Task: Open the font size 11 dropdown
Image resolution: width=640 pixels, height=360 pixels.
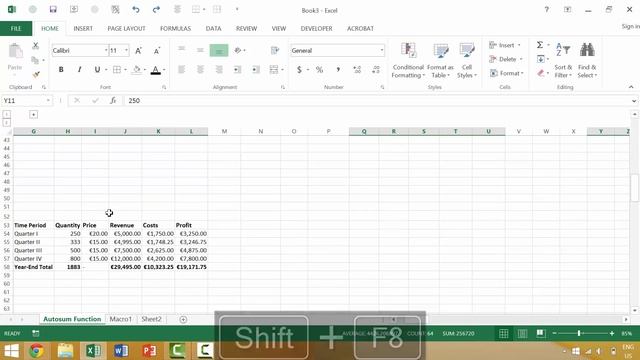Action: 126,50
